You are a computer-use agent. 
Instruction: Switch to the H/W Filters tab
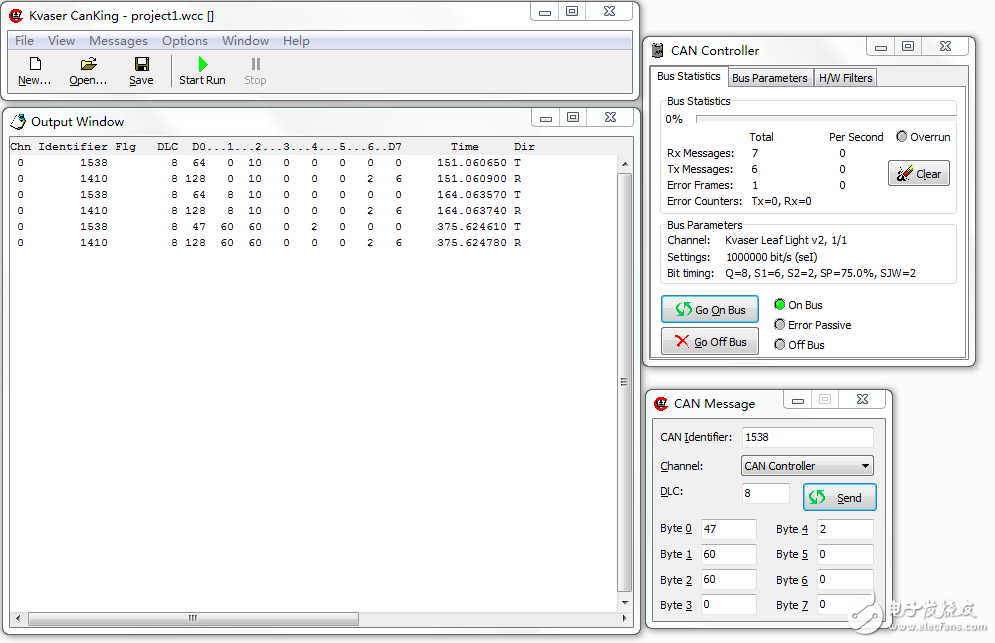coord(845,78)
